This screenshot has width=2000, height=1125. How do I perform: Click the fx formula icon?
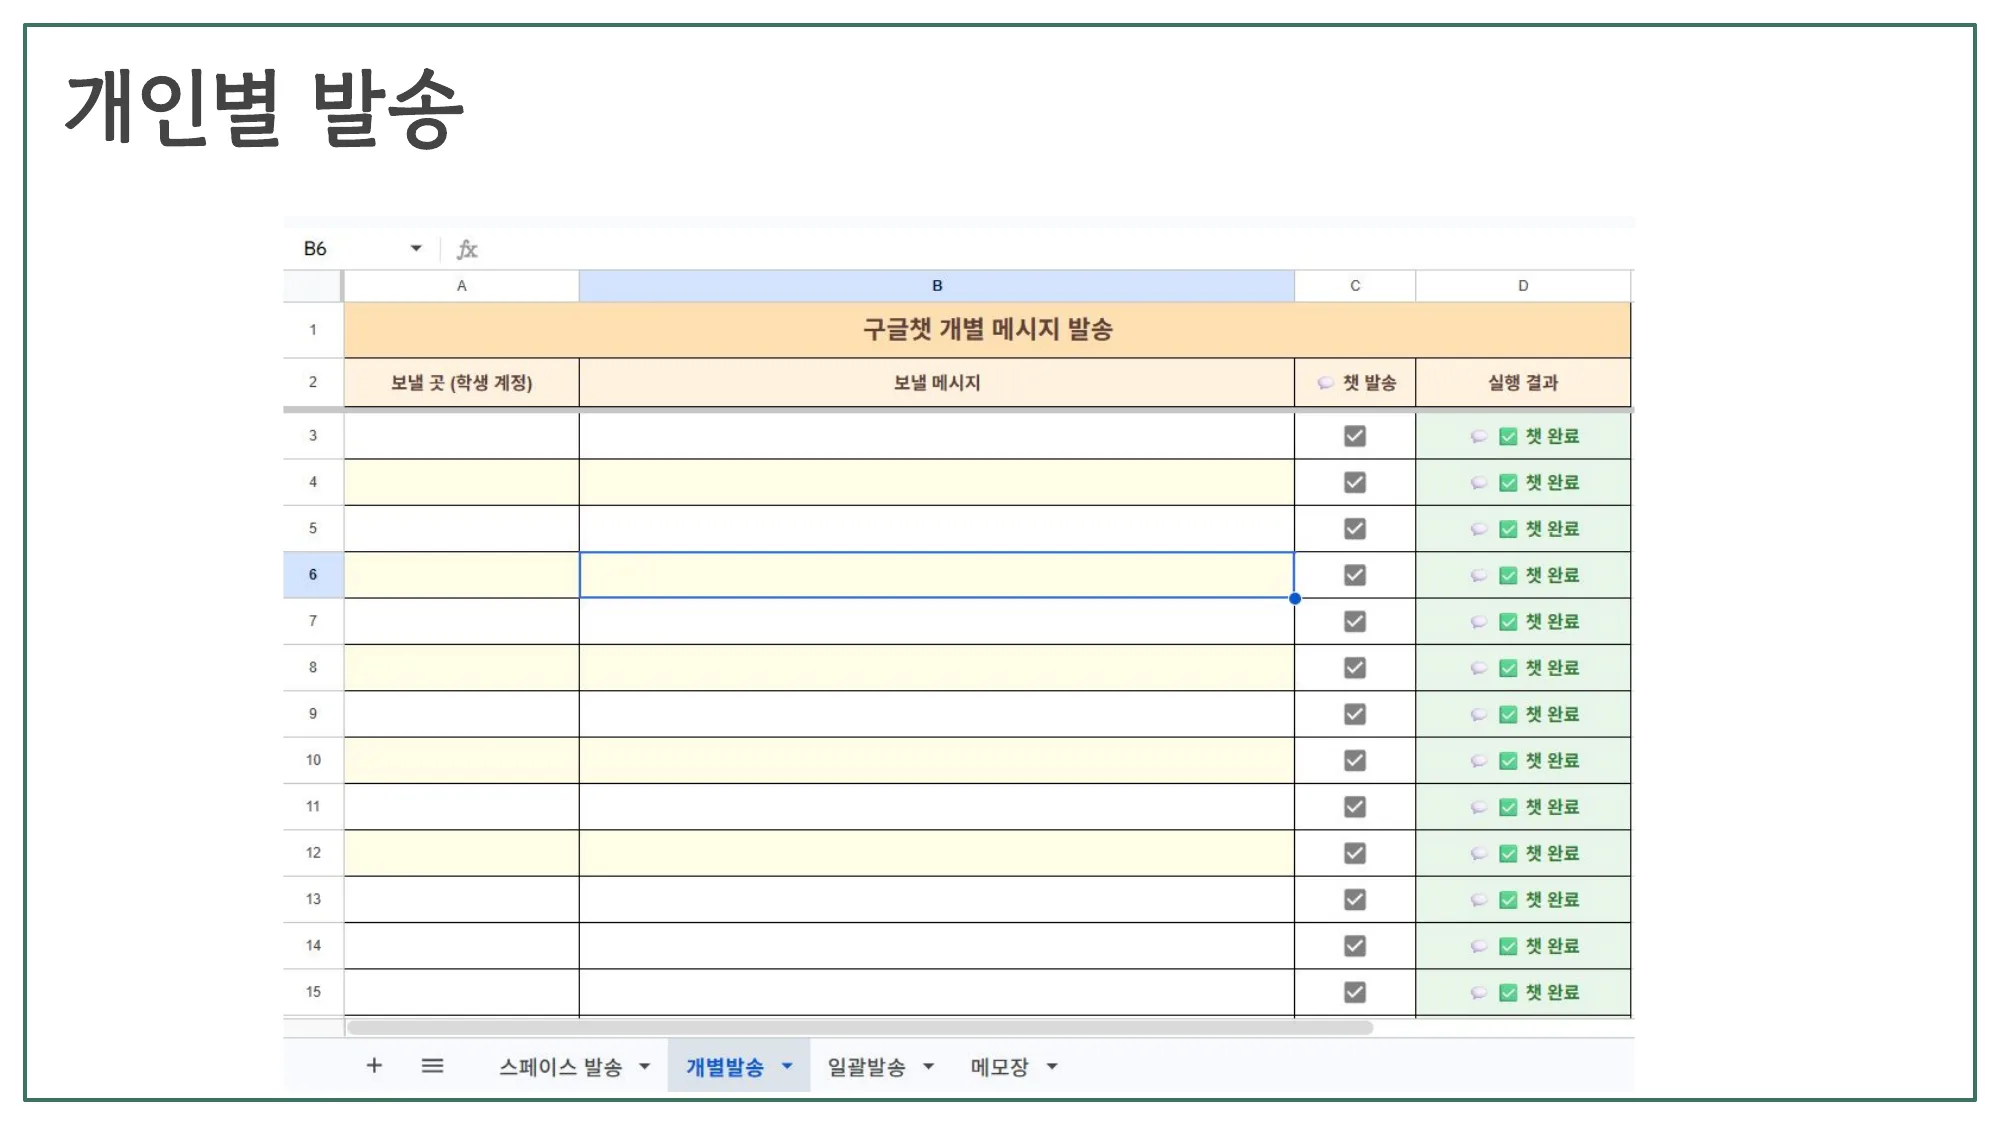467,249
